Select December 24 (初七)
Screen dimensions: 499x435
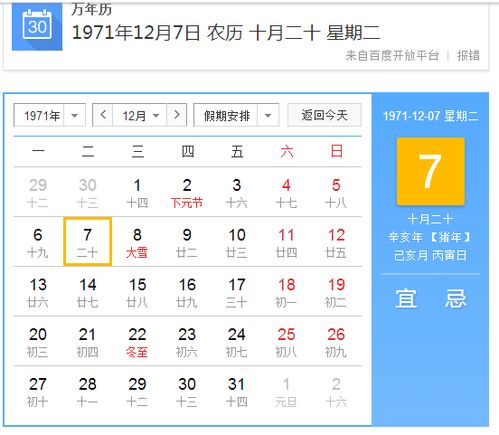(237, 342)
